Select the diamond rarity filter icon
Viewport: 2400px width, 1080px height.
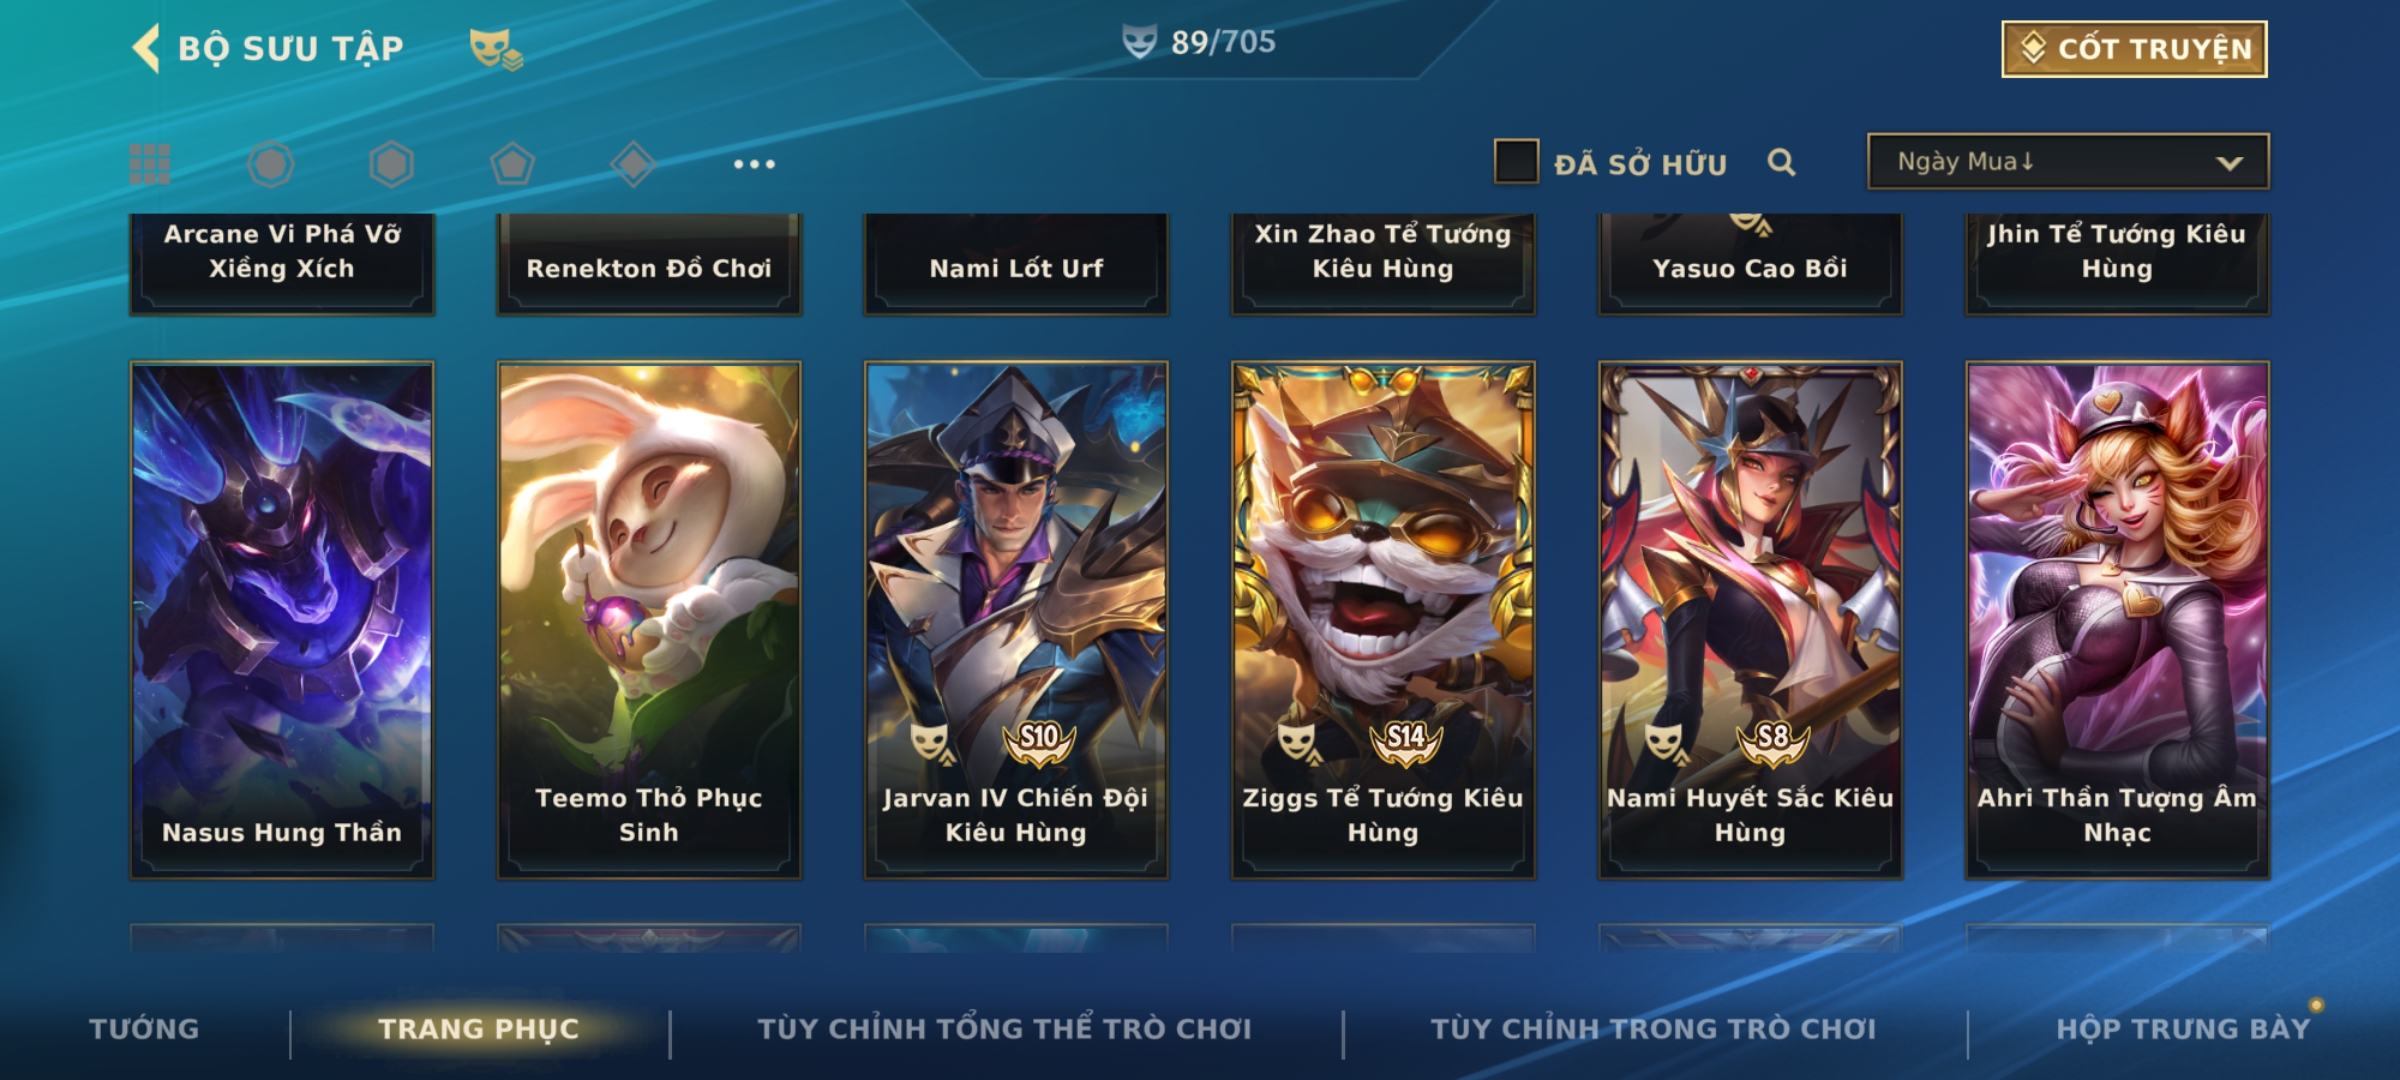pos(633,164)
